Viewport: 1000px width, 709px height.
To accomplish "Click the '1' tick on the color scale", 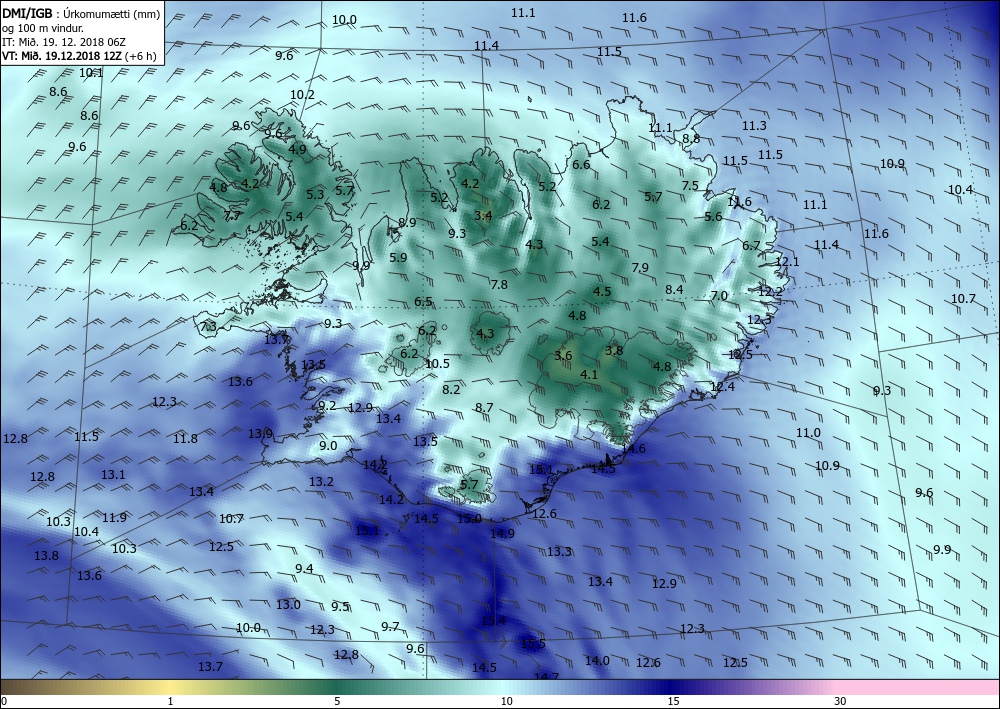I will coord(170,701).
